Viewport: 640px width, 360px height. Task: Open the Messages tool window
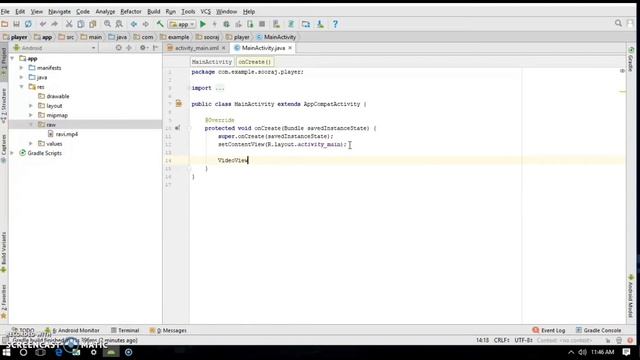(x=168, y=330)
